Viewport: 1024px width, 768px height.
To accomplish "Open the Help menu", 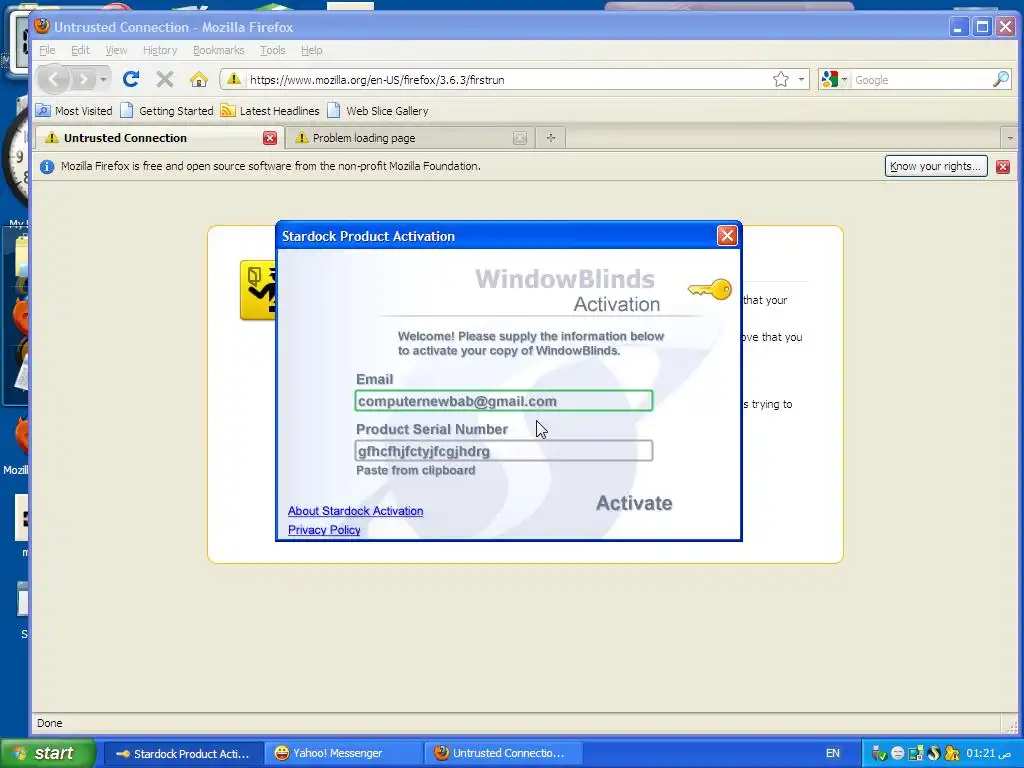I will (x=312, y=50).
